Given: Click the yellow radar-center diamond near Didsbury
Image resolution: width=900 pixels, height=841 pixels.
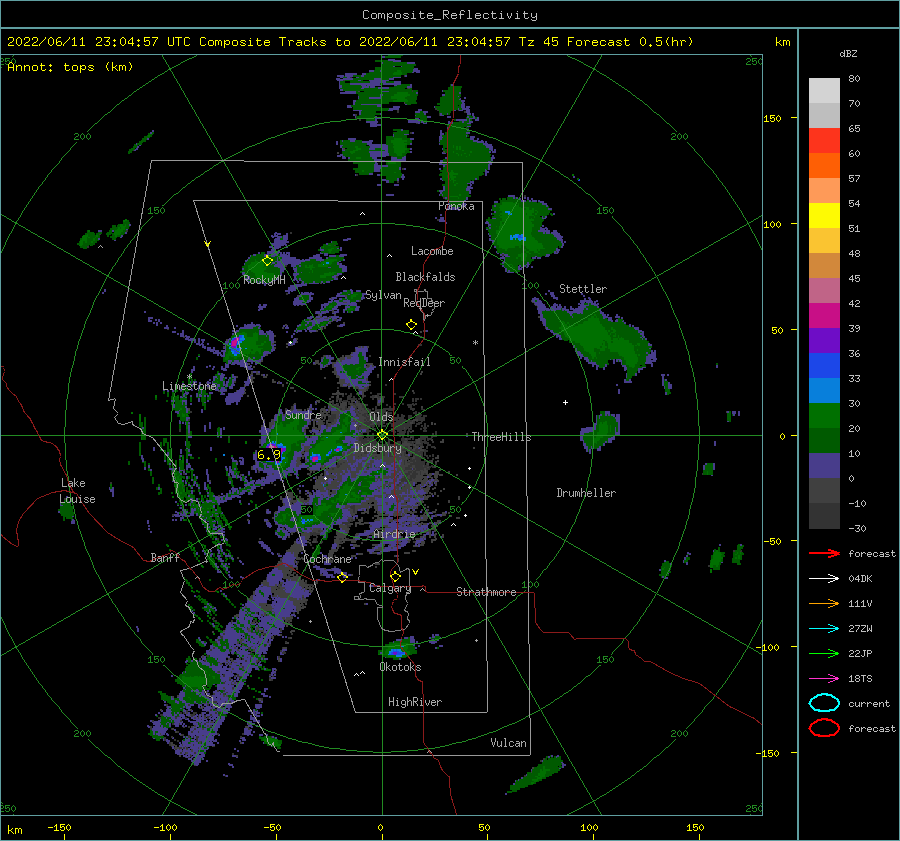Looking at the screenshot, I should (x=382, y=435).
